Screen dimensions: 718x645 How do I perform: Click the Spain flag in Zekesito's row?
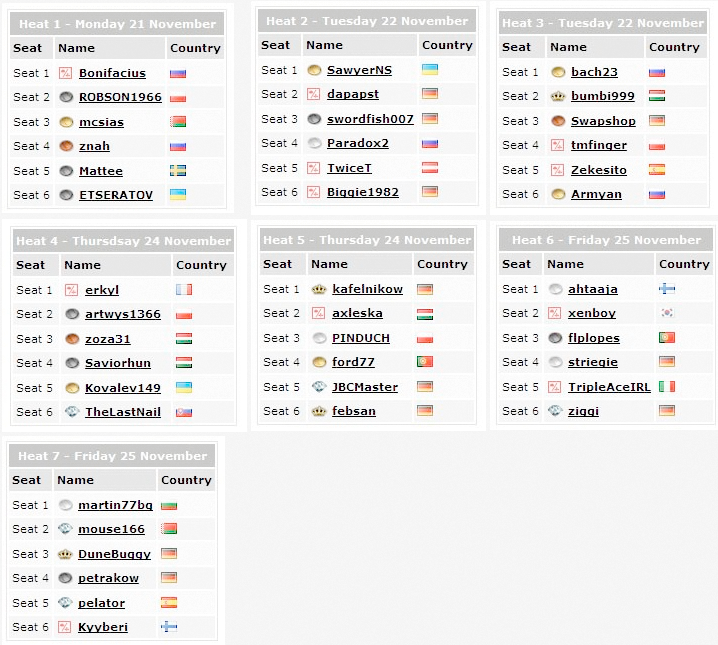pyautogui.click(x=657, y=170)
